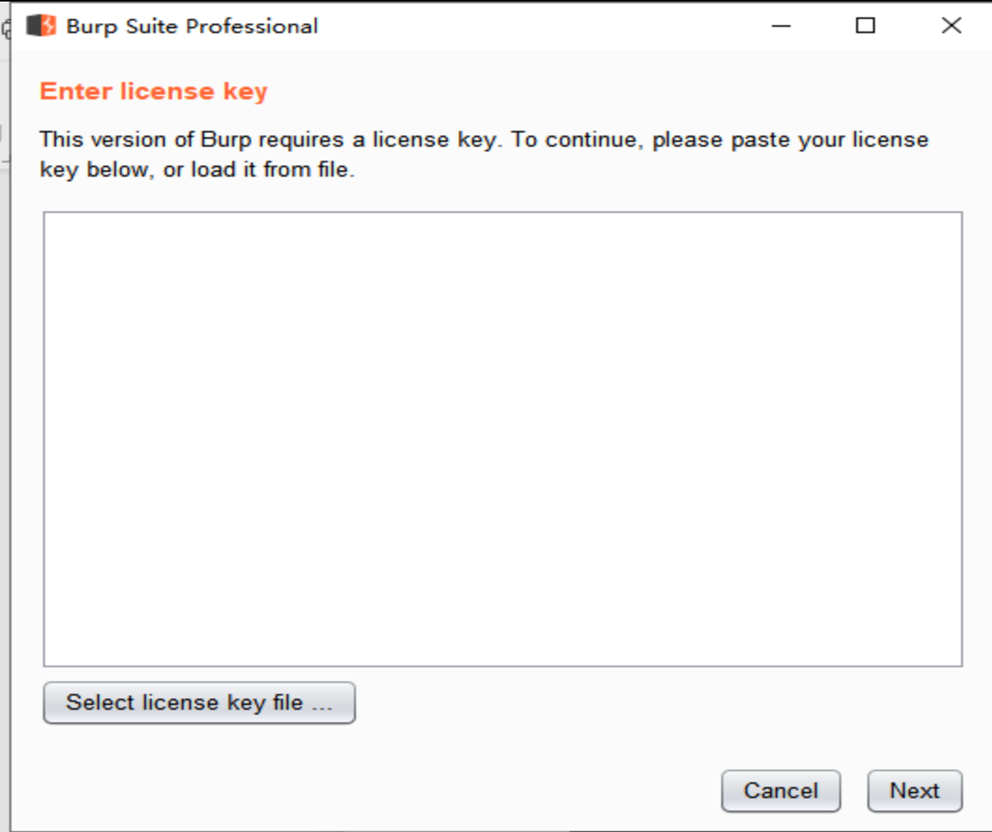Click the Burp Suite logo icon
Viewport: 992px width, 832px height.
click(x=41, y=26)
